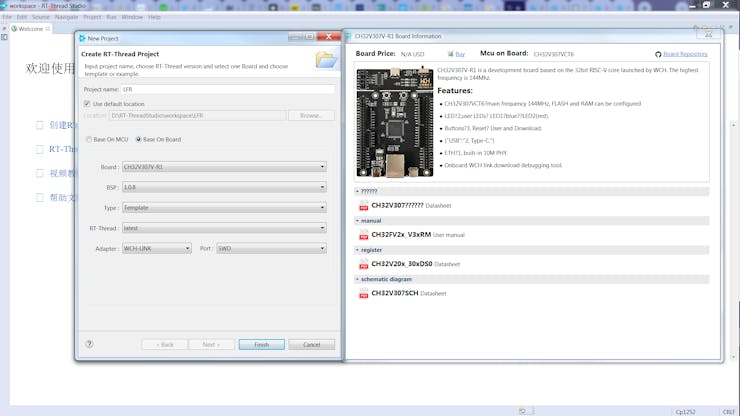The width and height of the screenshot is (740, 416).
Task: Expand the Adapter WCH-LINK dropdown
Action: tap(156, 248)
